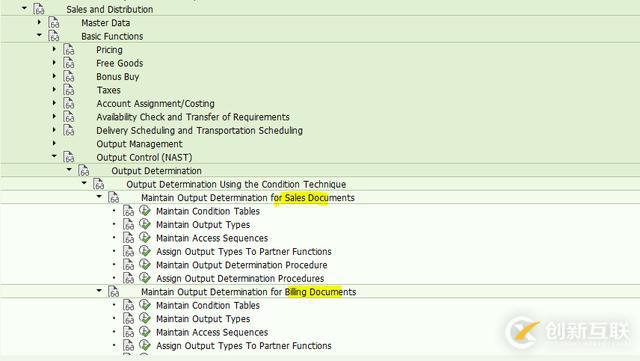
Task: Open documentation icon for Master Data
Action: coord(54,22)
